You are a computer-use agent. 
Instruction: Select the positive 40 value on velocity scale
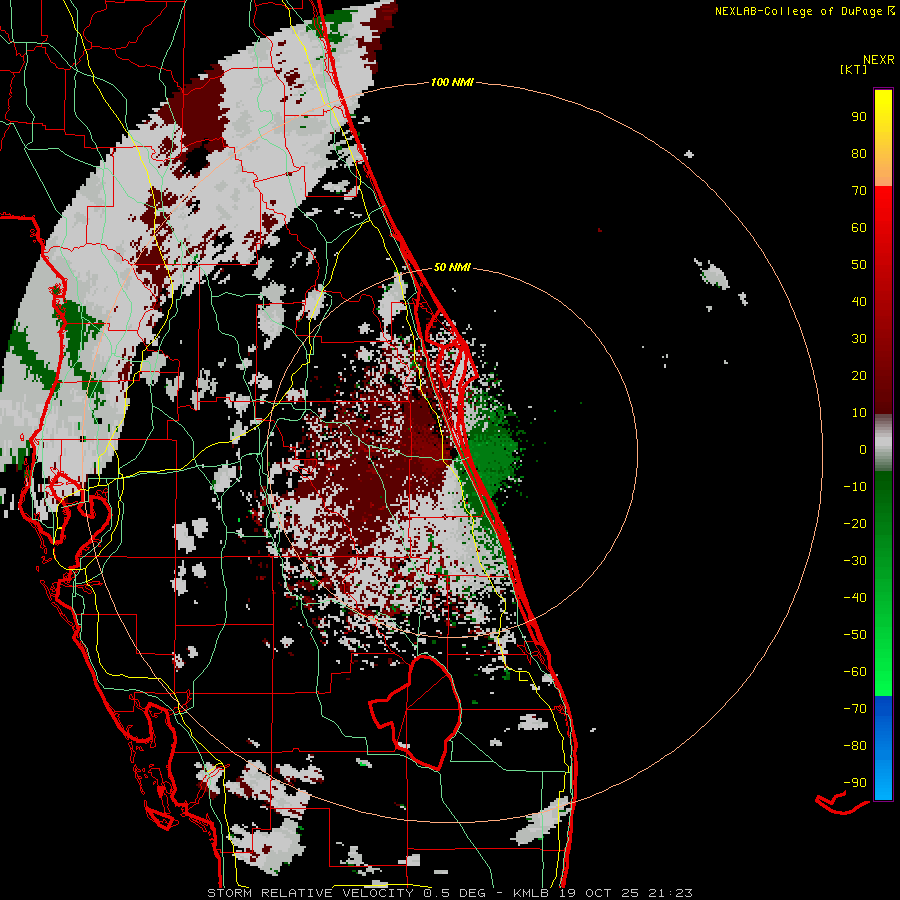pos(859,302)
